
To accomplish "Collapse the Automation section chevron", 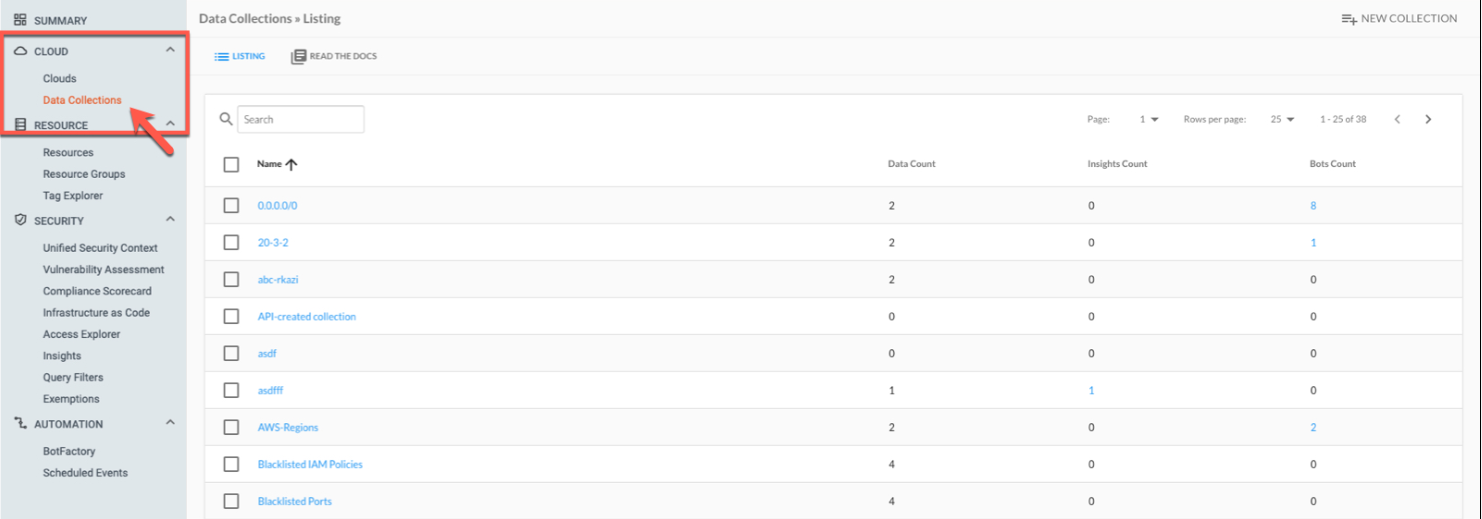I will coord(170,423).
